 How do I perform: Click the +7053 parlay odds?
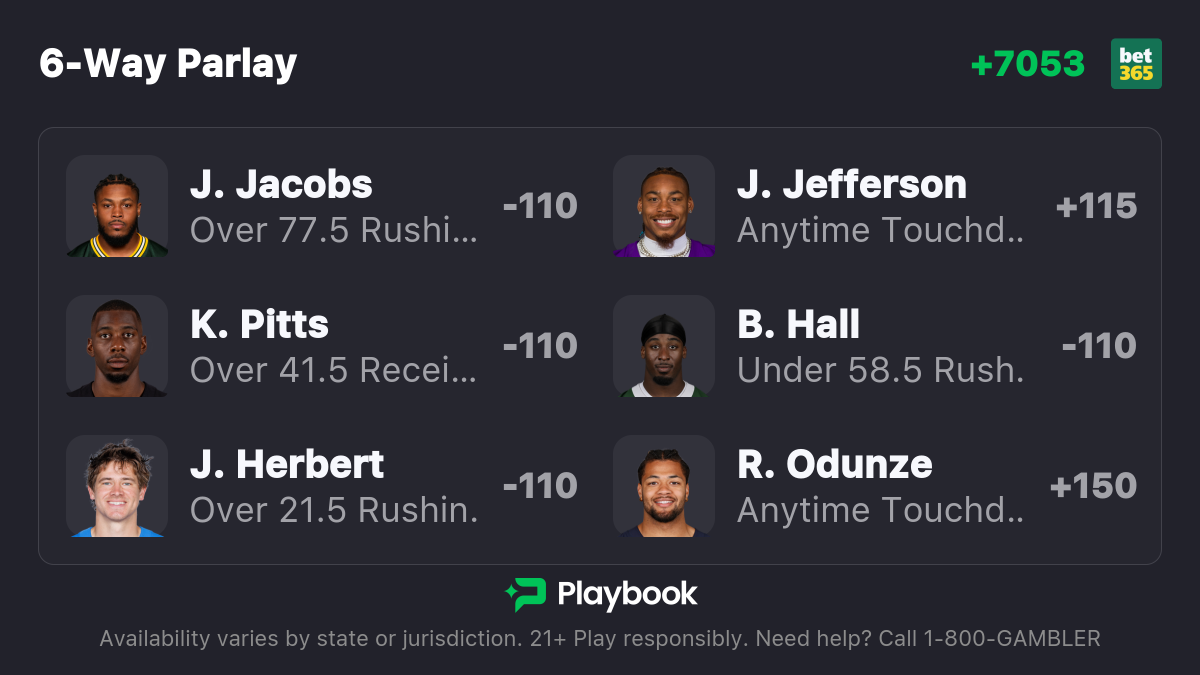tap(1027, 64)
